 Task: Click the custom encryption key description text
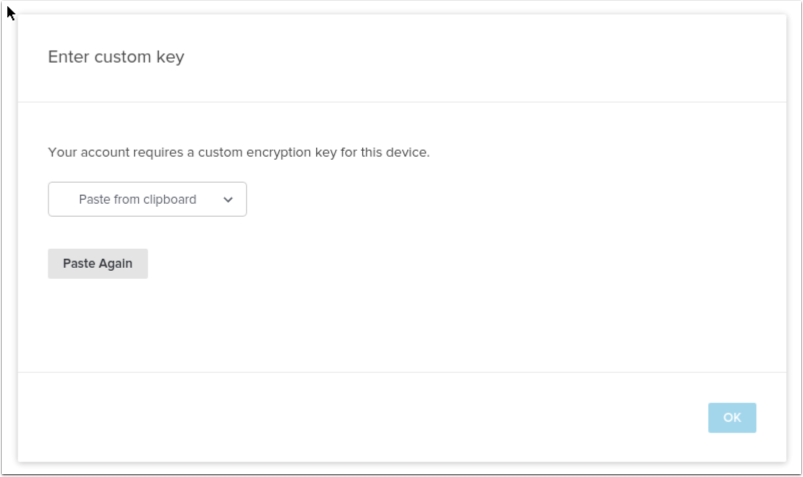pyautogui.click(x=239, y=153)
